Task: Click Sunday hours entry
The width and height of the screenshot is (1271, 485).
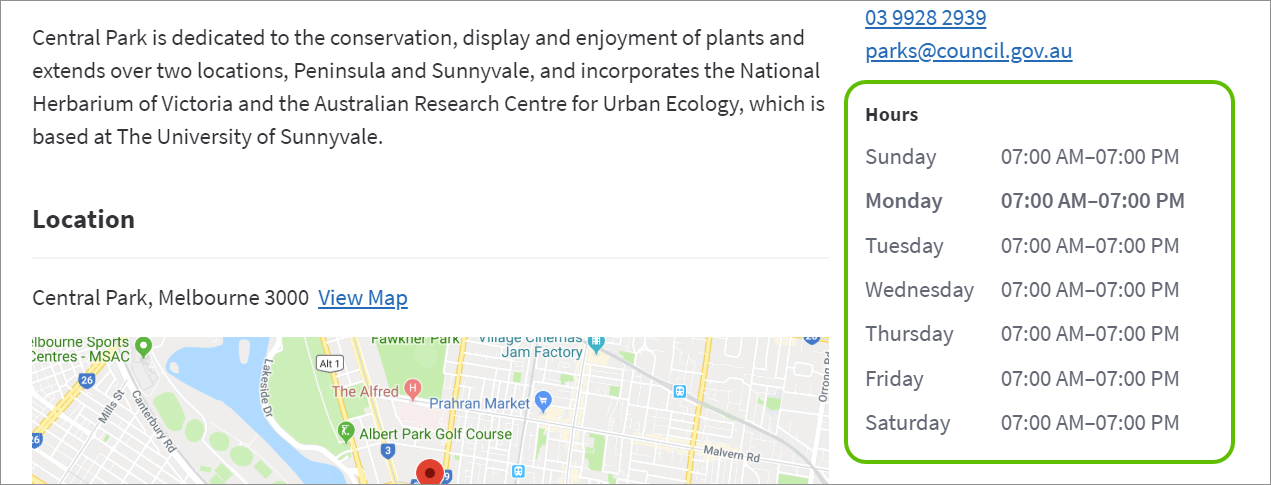Action: [1022, 157]
